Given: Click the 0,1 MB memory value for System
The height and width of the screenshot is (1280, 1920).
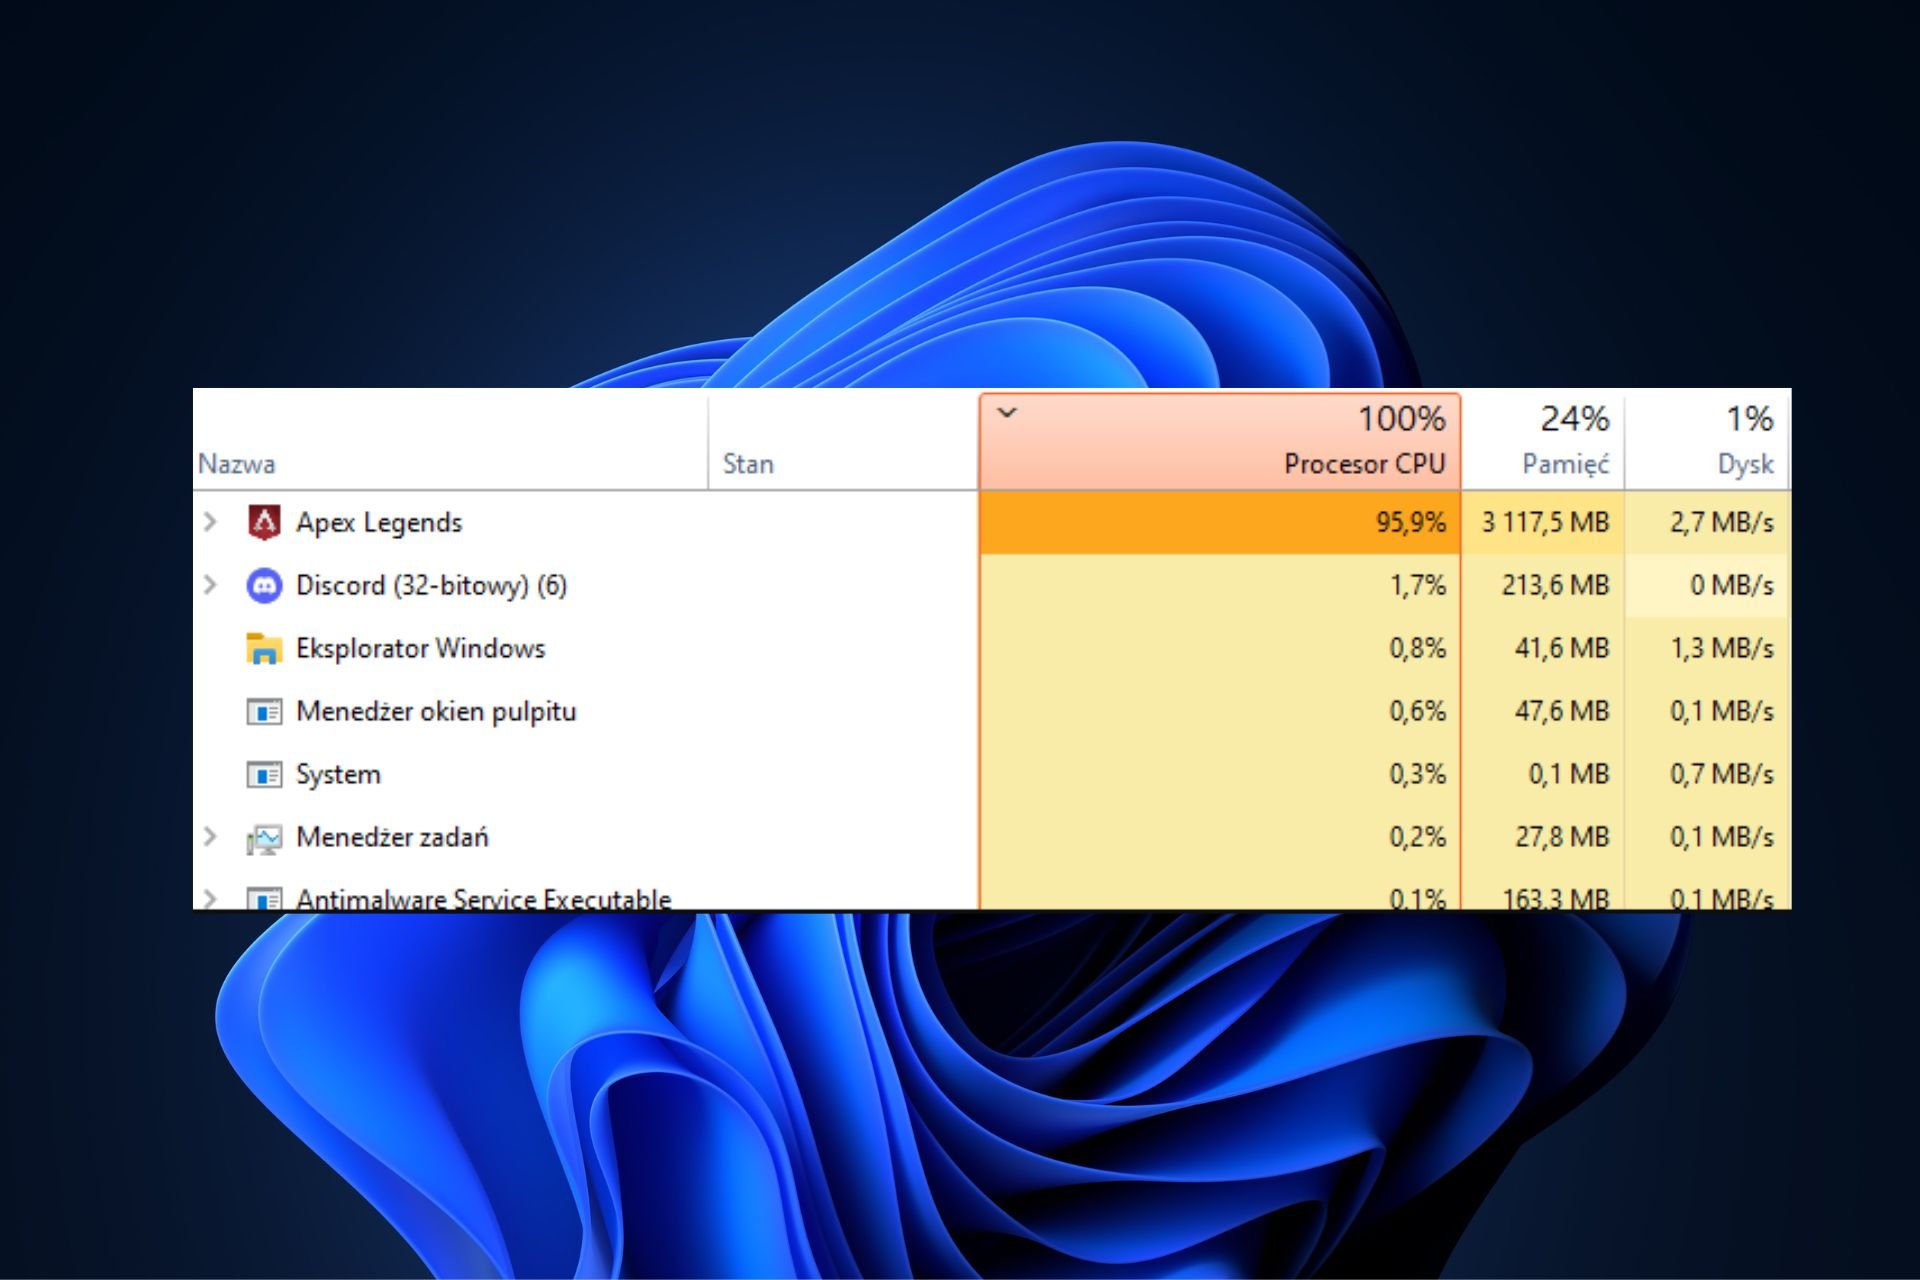Looking at the screenshot, I should tap(1568, 774).
